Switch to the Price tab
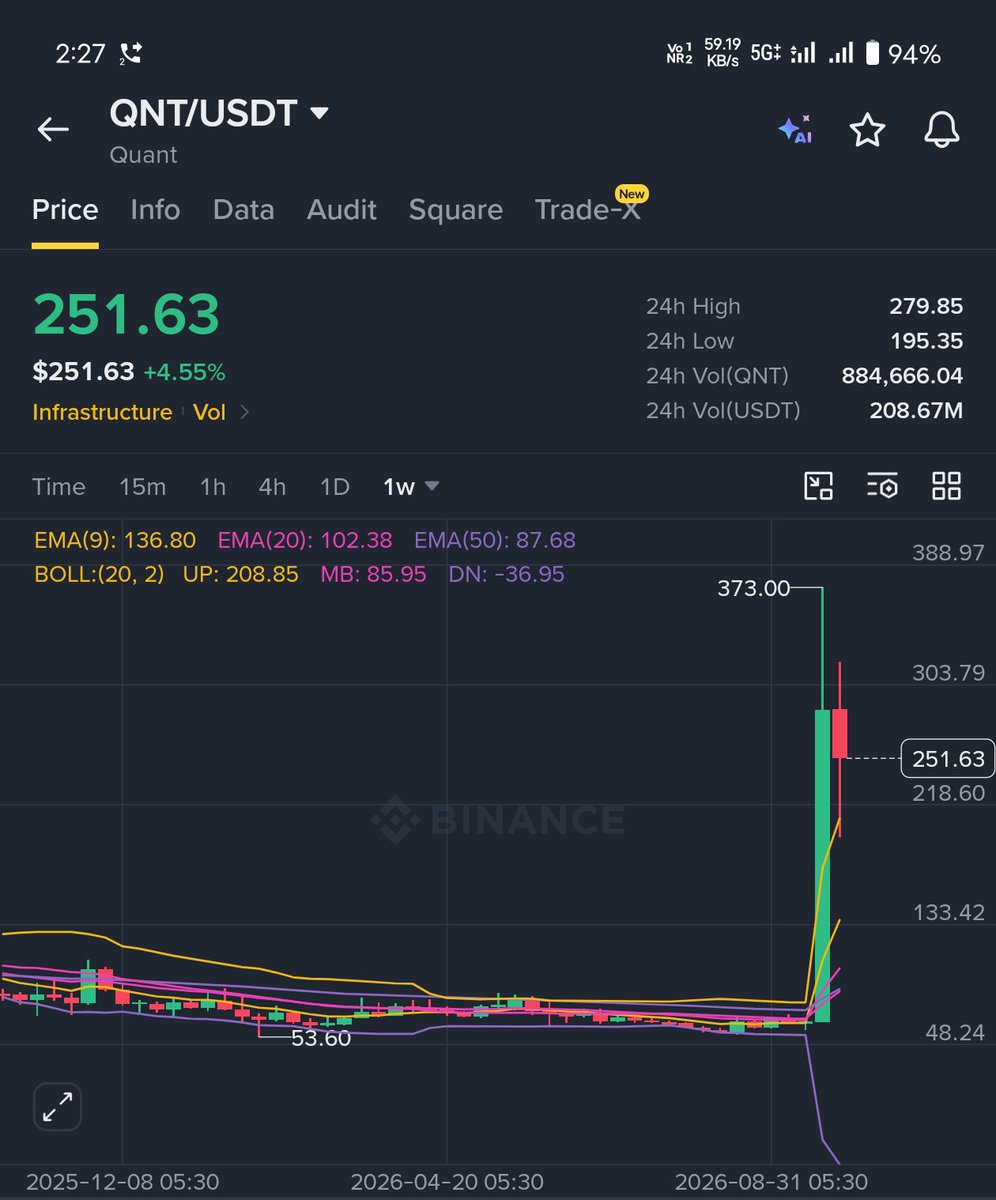The image size is (996, 1200). pyautogui.click(x=65, y=210)
